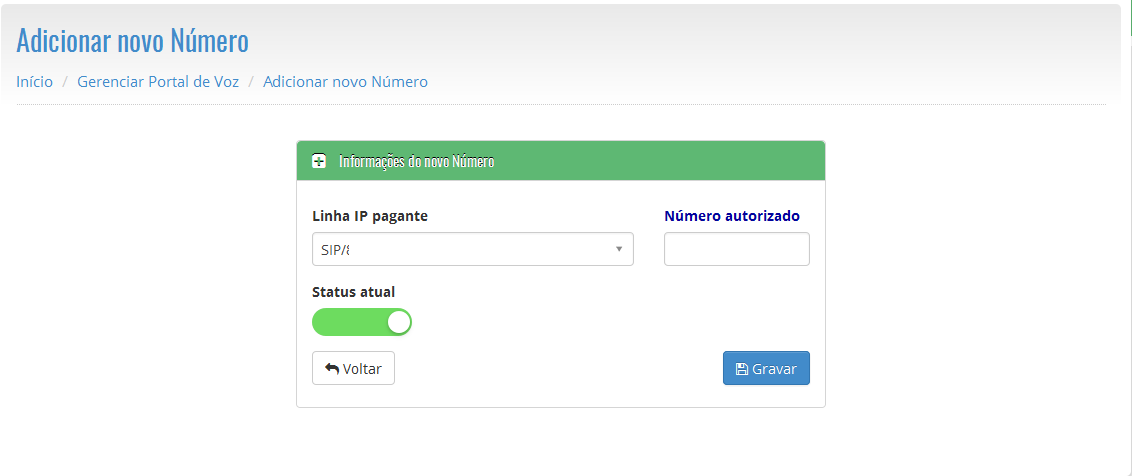The image size is (1132, 476).
Task: Click the Informações do novo Número header text
Action: tap(416, 161)
